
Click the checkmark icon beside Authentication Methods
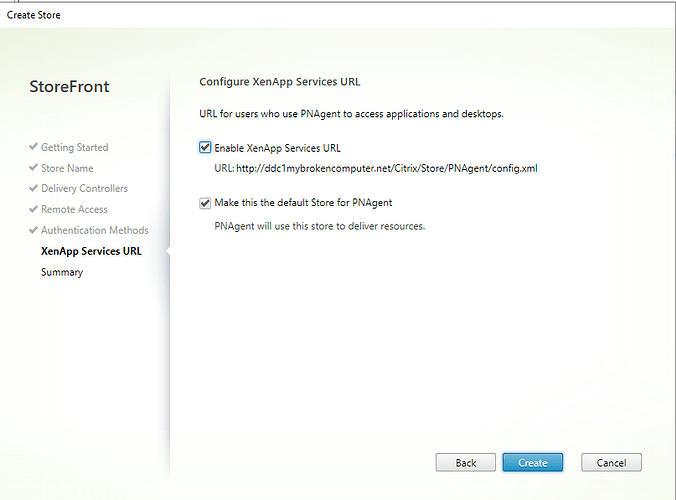coord(33,231)
